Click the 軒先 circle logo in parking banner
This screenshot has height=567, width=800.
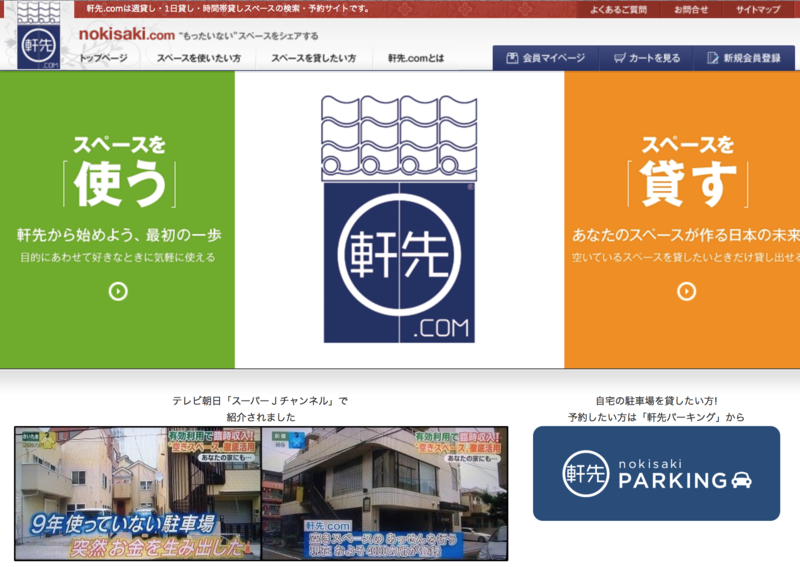[x=586, y=474]
